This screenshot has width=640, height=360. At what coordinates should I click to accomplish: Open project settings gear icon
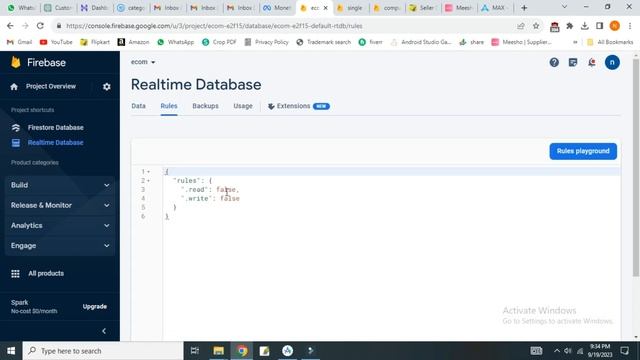(107, 87)
